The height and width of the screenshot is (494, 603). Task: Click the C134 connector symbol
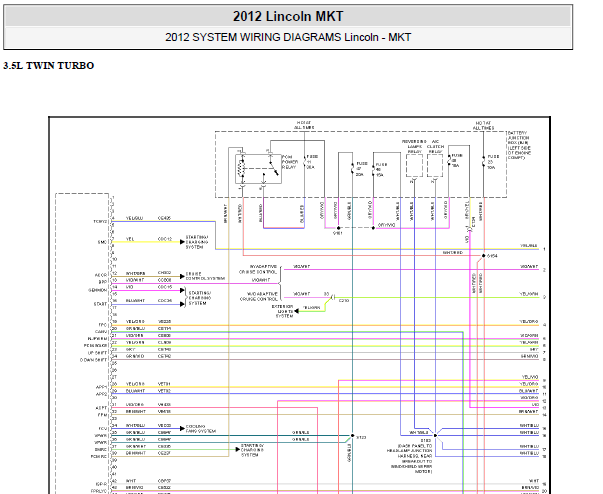[470, 230]
